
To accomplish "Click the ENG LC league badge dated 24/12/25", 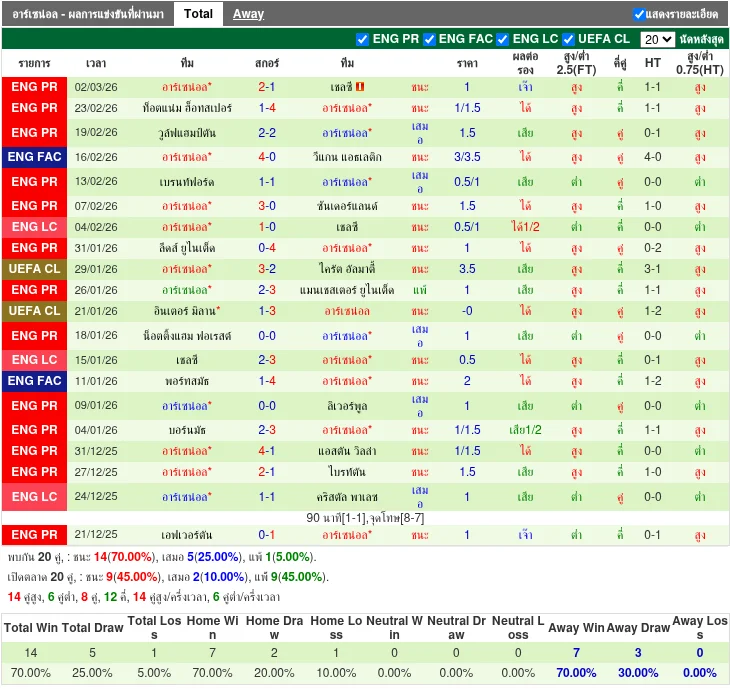I will pyautogui.click(x=35, y=497).
